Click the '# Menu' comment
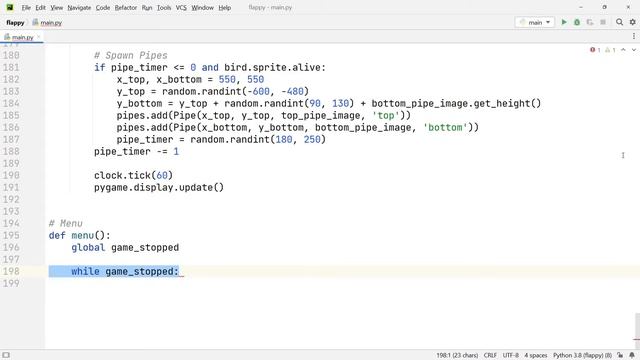 click(65, 223)
